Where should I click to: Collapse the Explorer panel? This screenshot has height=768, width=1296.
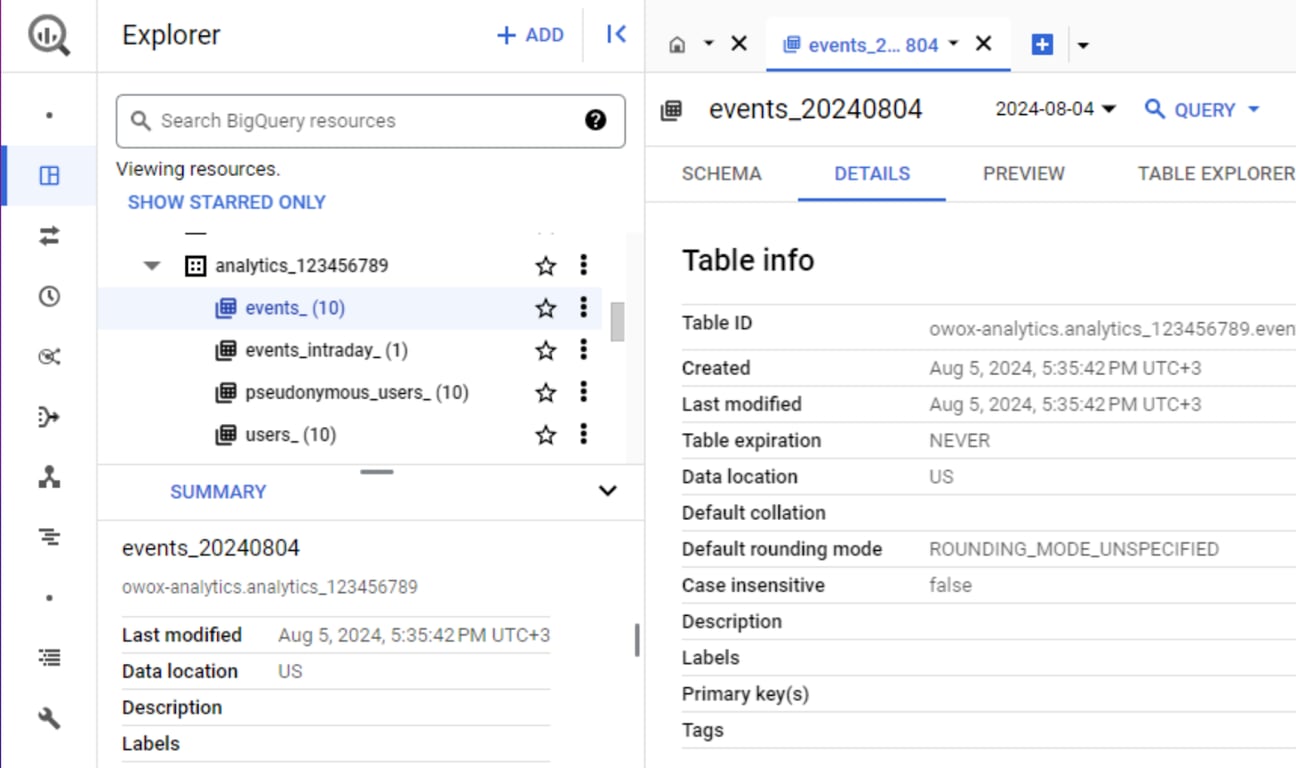616,35
